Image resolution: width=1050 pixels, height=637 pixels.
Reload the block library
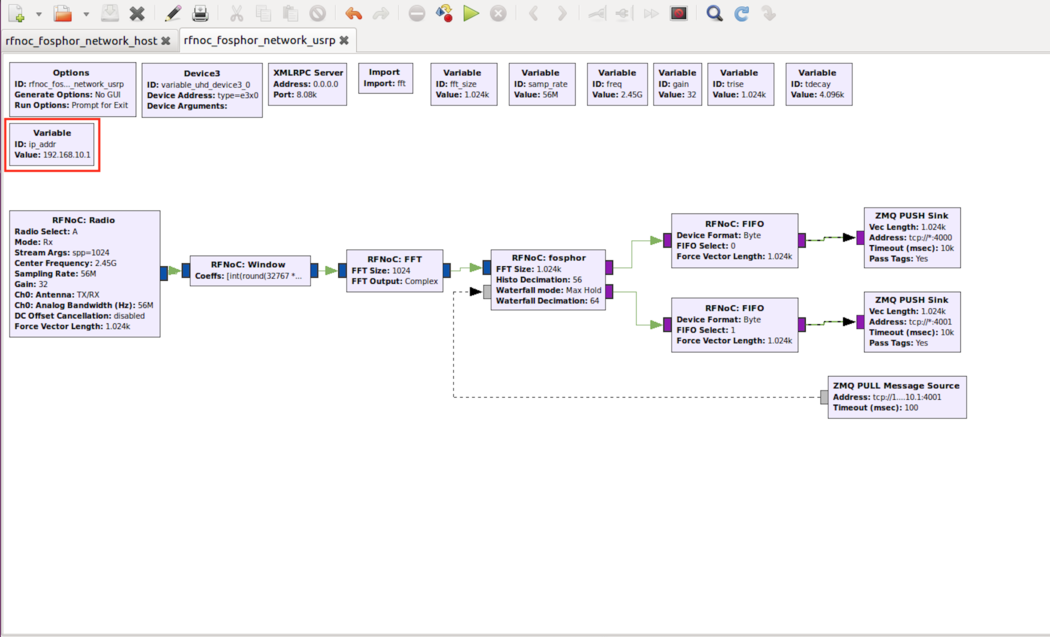743,14
